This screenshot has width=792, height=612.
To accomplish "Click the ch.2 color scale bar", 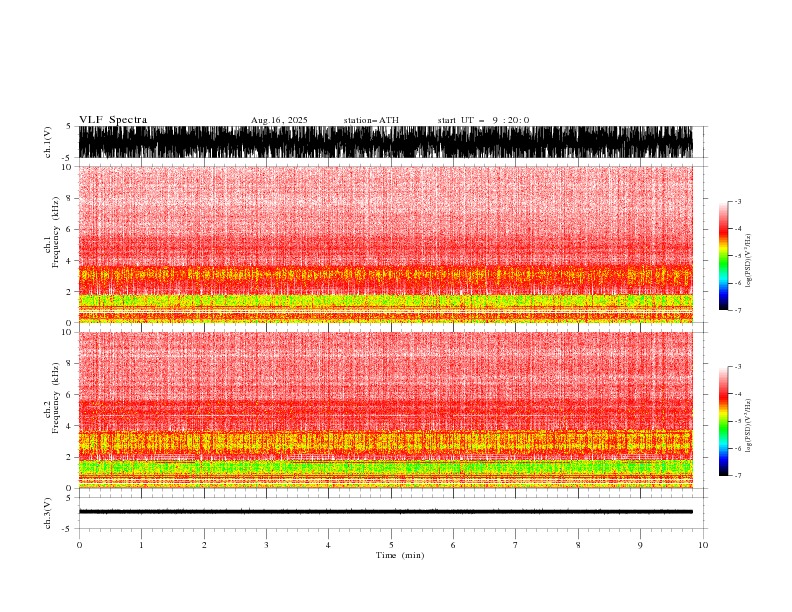I will point(723,421).
